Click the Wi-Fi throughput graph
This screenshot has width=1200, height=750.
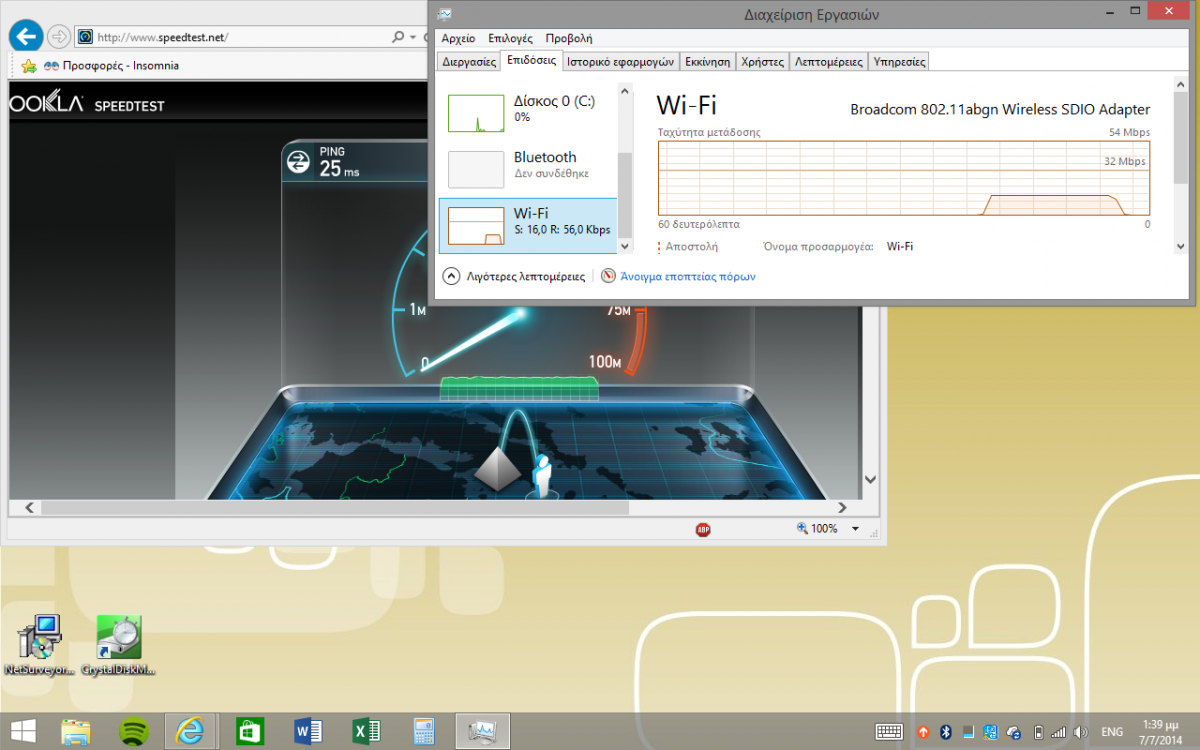click(904, 178)
